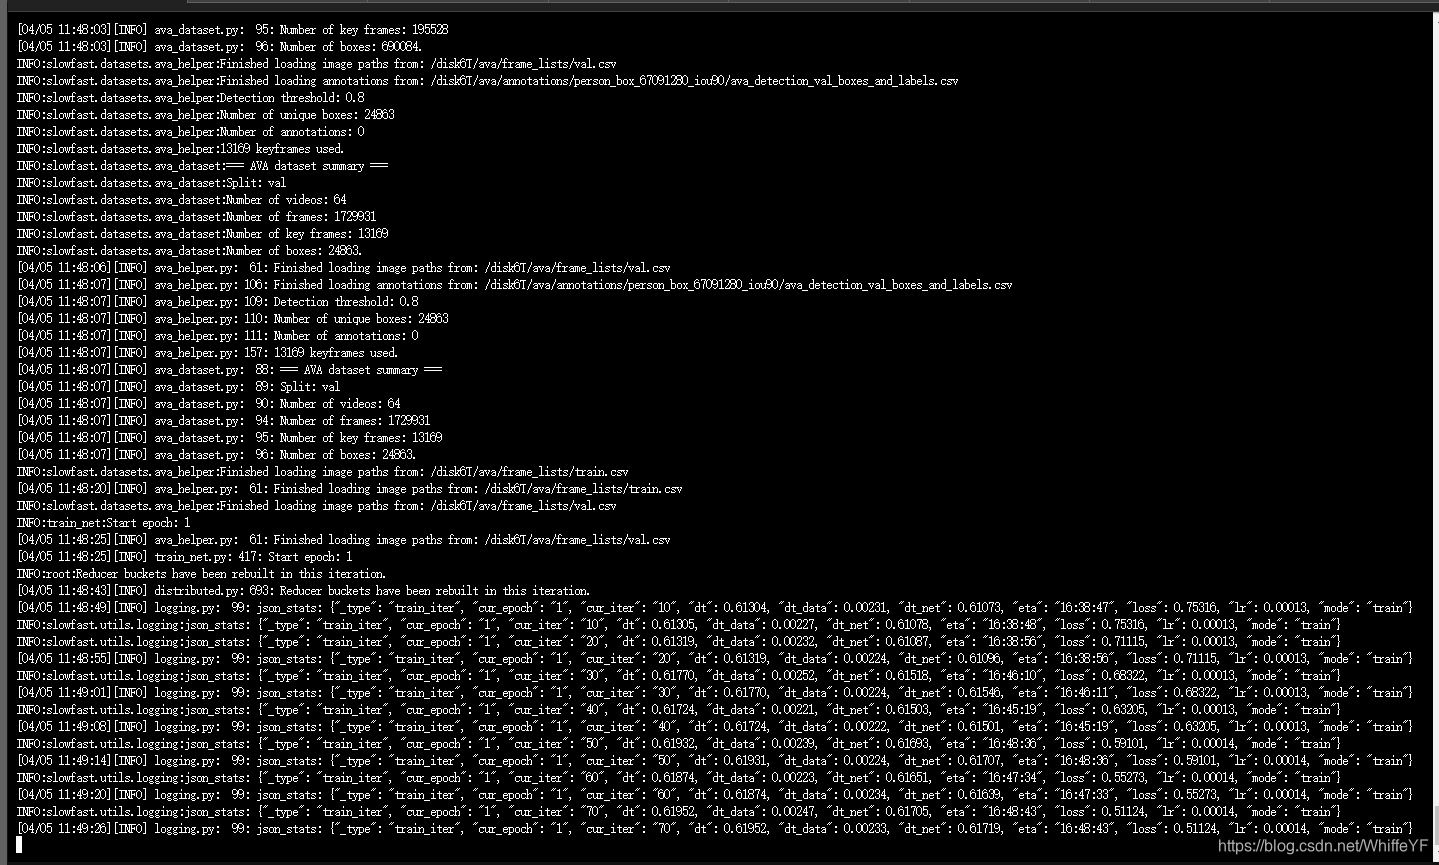
Task: Select the log line timestamped 11:48:20
Action: (x=349, y=489)
